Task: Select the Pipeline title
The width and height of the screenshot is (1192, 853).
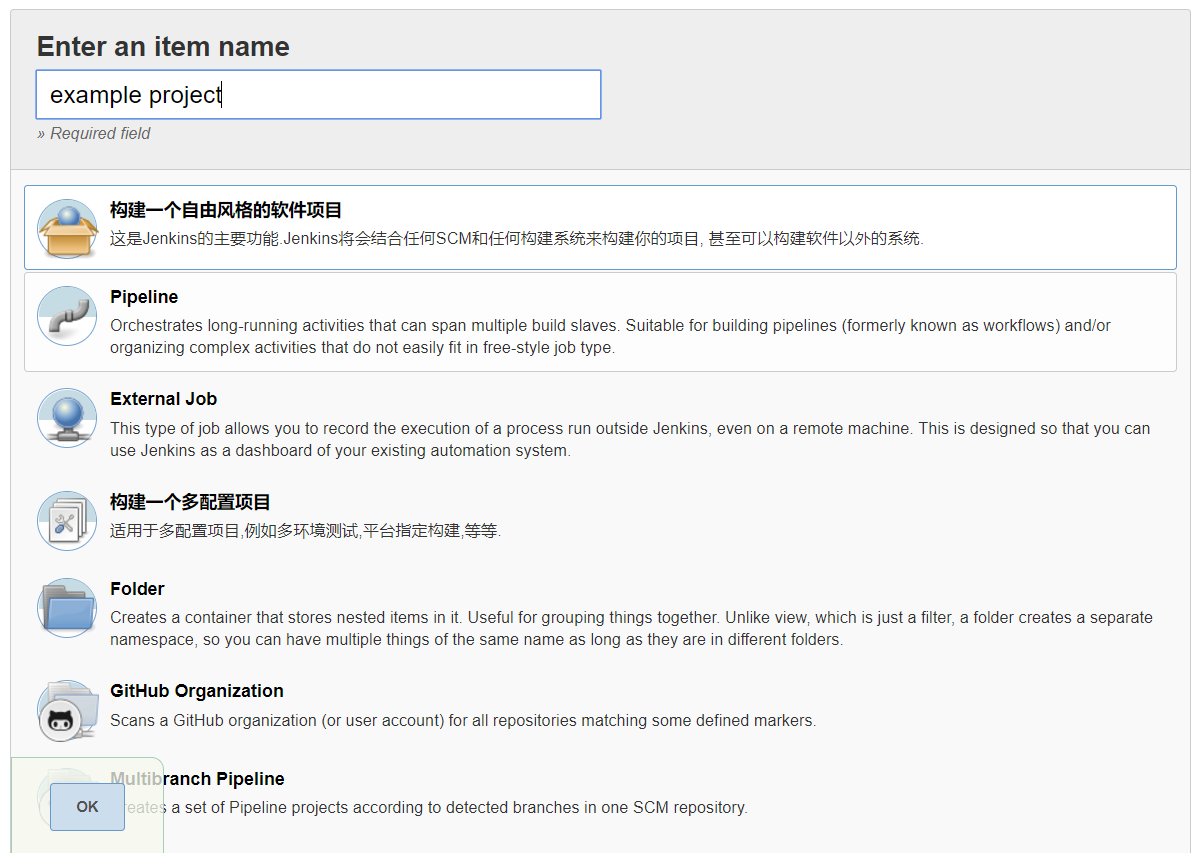Action: [144, 297]
